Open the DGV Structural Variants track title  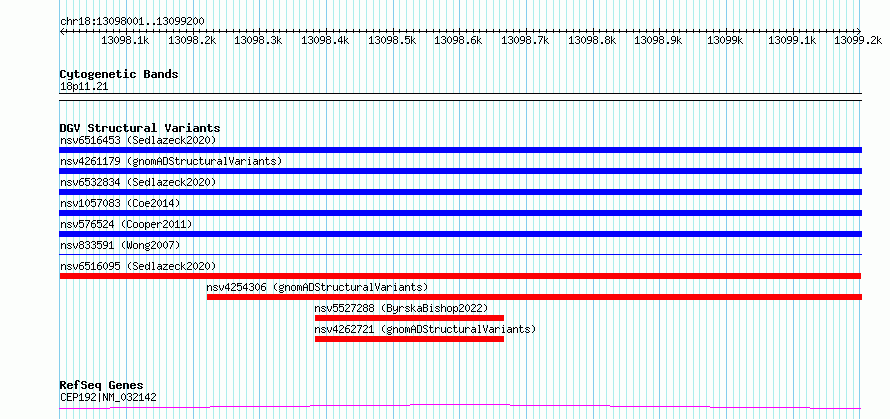[x=140, y=128]
